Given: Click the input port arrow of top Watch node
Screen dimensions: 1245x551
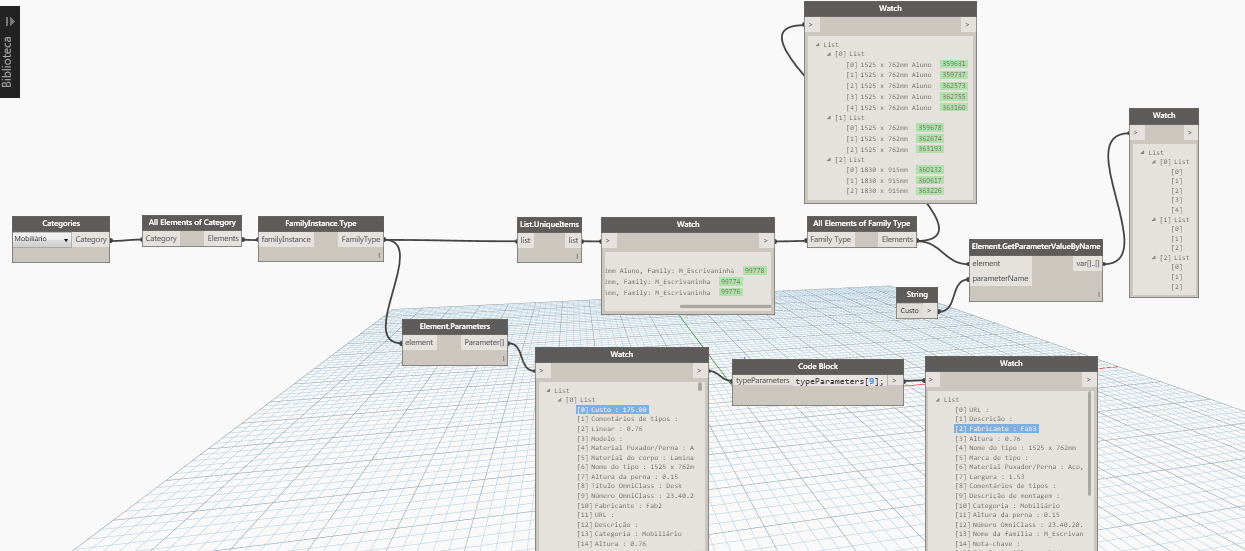Looking at the screenshot, I should [x=811, y=24].
